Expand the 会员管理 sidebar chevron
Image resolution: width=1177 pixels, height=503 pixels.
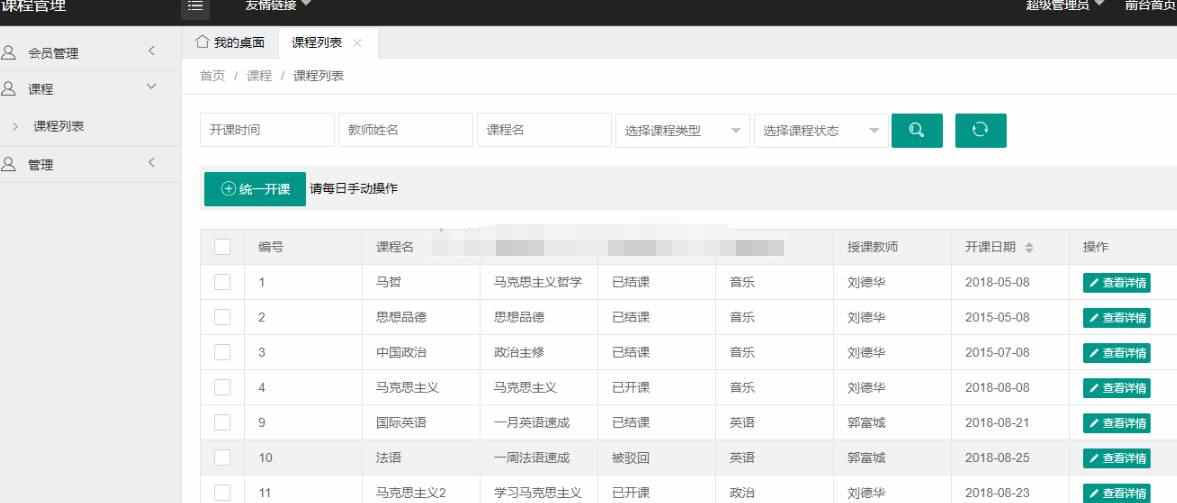tap(152, 51)
